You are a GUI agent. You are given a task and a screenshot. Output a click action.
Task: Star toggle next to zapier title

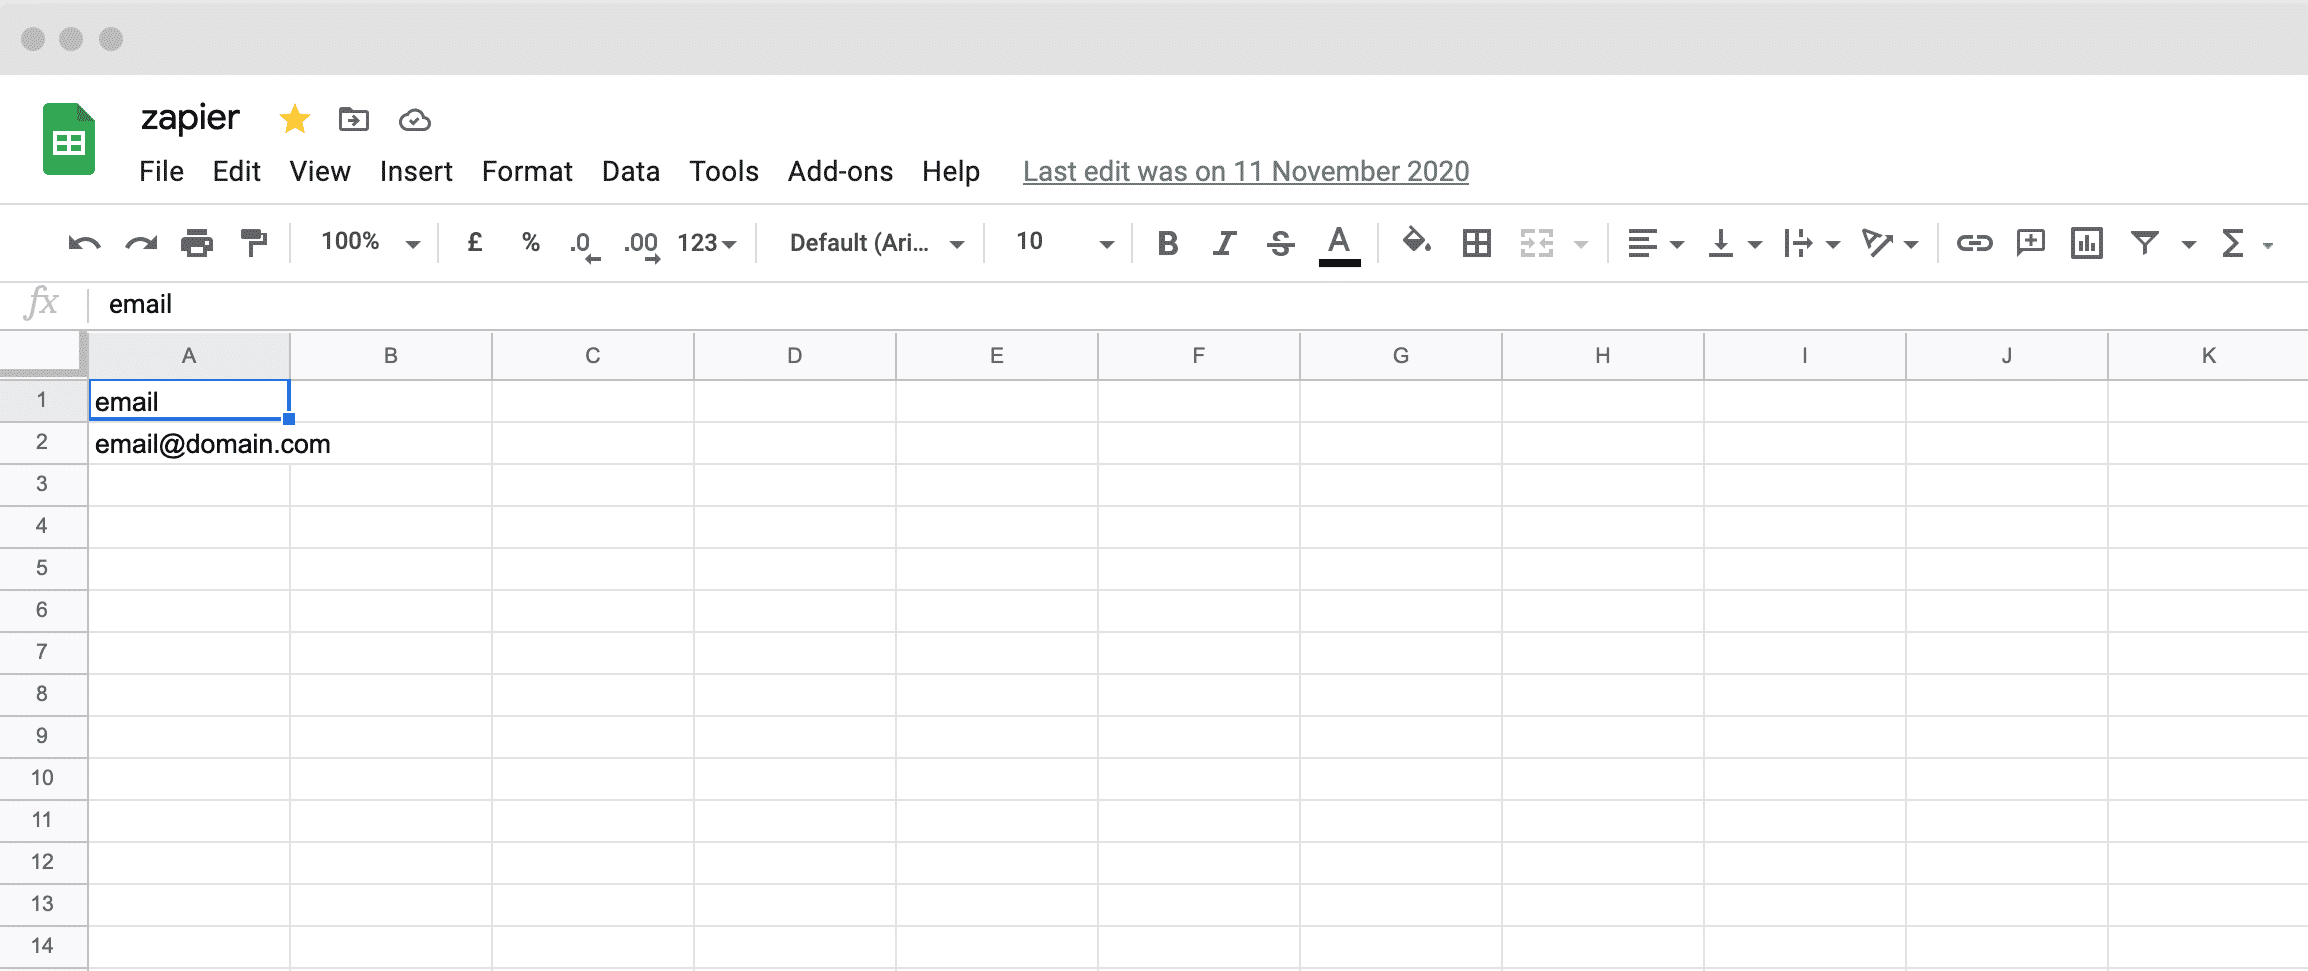coord(294,120)
